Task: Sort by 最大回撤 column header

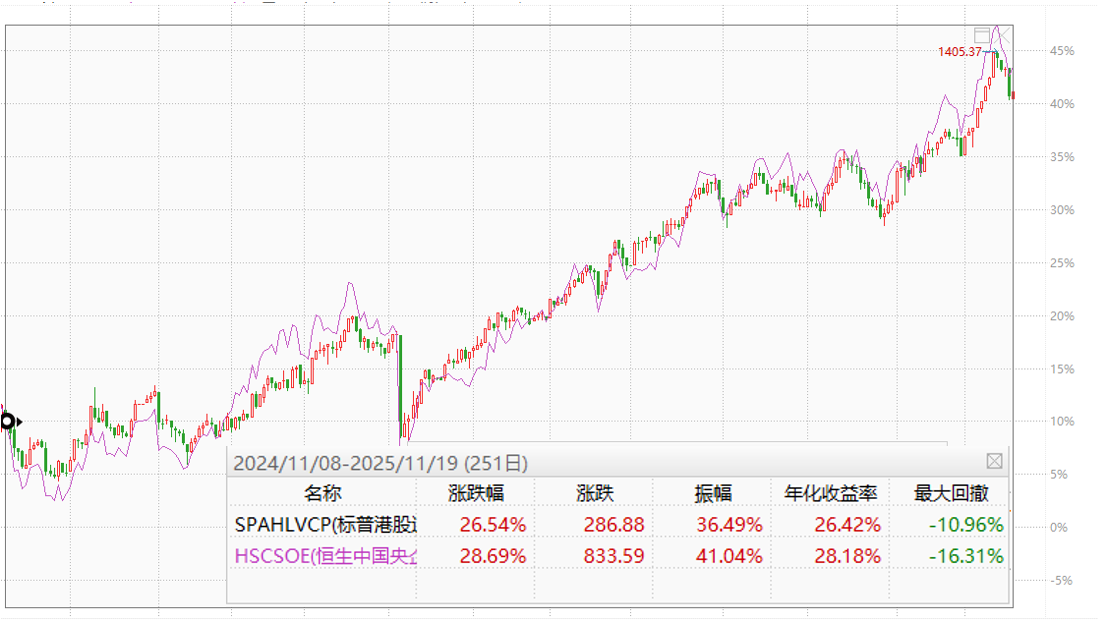Action: 950,493
